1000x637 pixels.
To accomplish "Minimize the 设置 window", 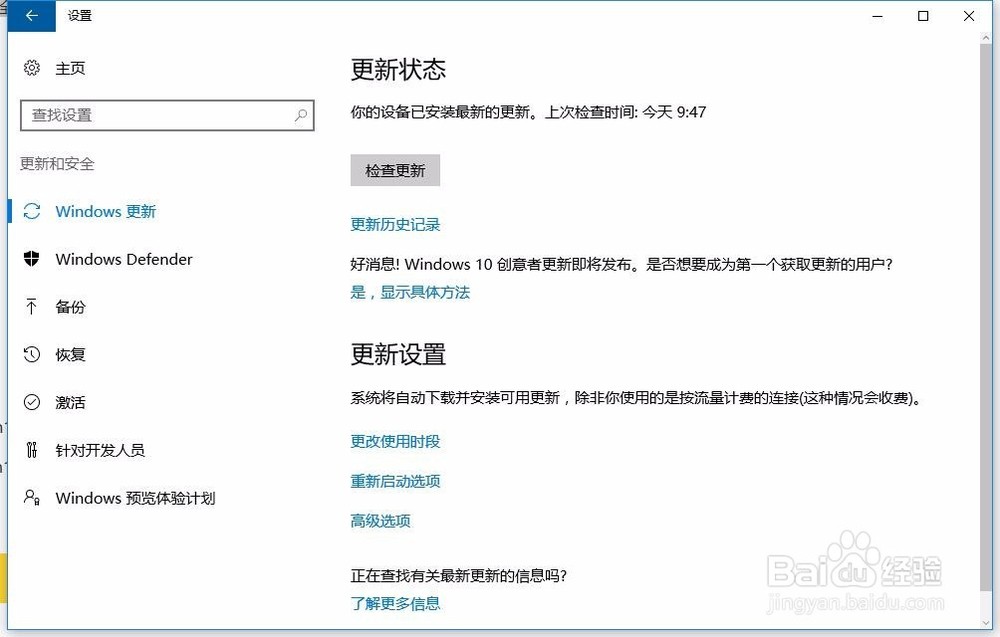I will [x=878, y=16].
